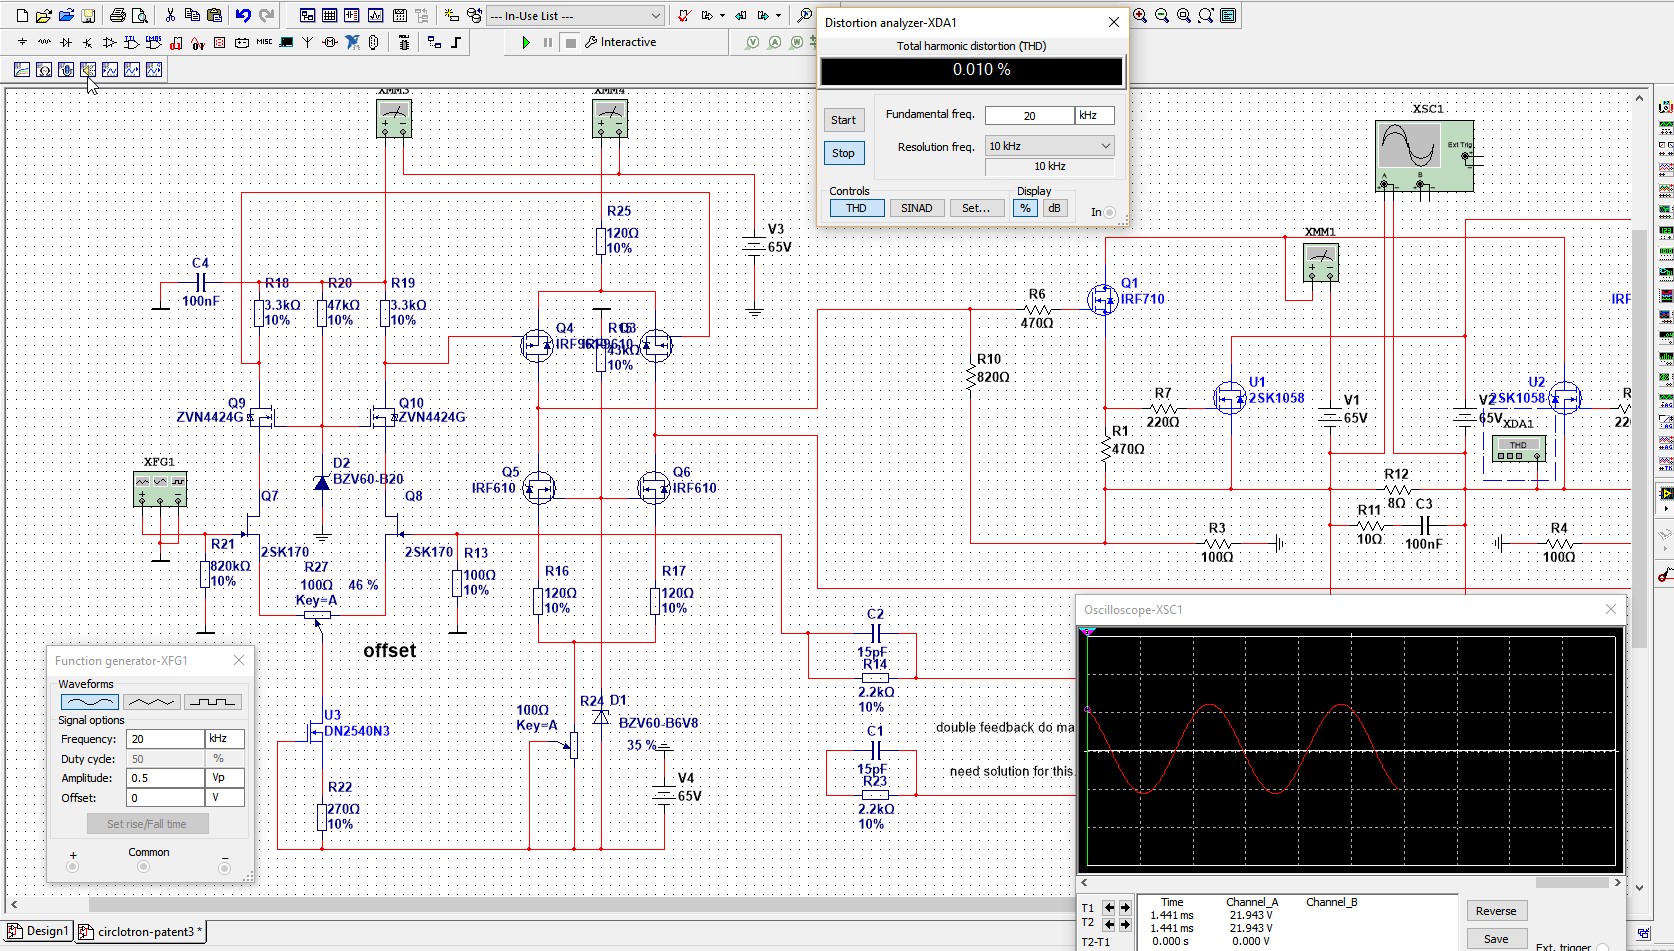The width and height of the screenshot is (1674, 951).
Task: Run electrical rules check
Action: [683, 15]
